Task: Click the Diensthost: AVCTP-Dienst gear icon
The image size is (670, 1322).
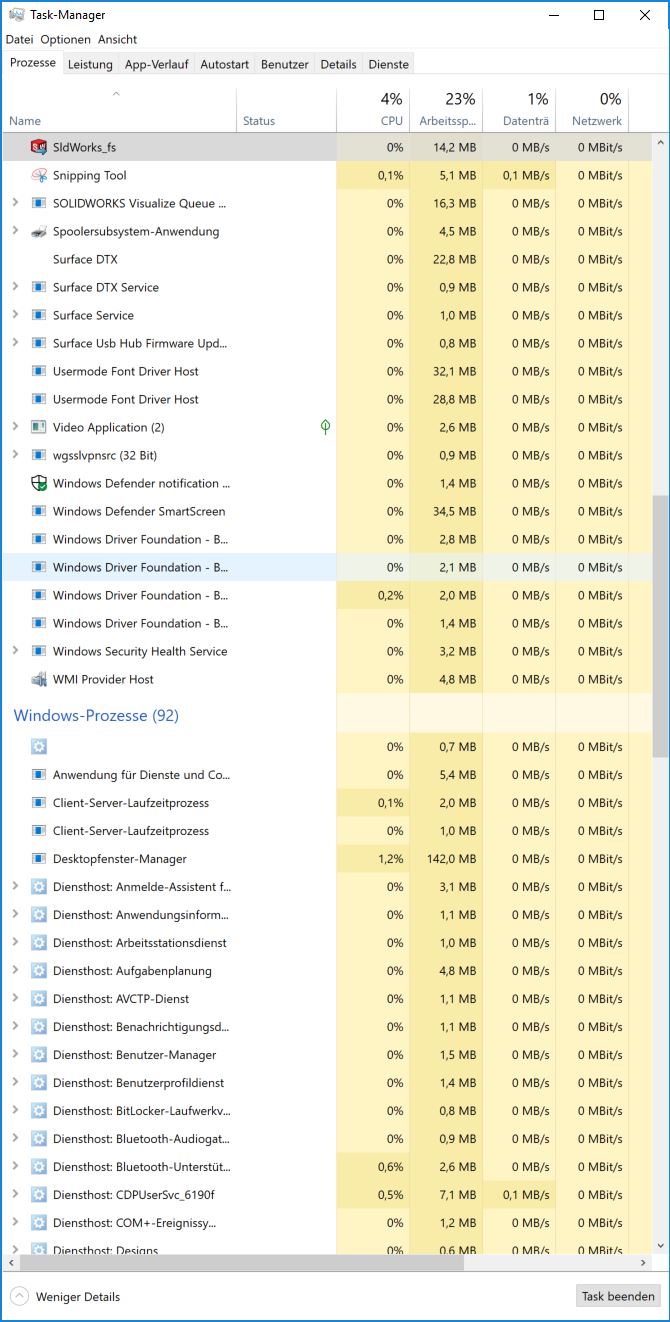Action: (39, 999)
